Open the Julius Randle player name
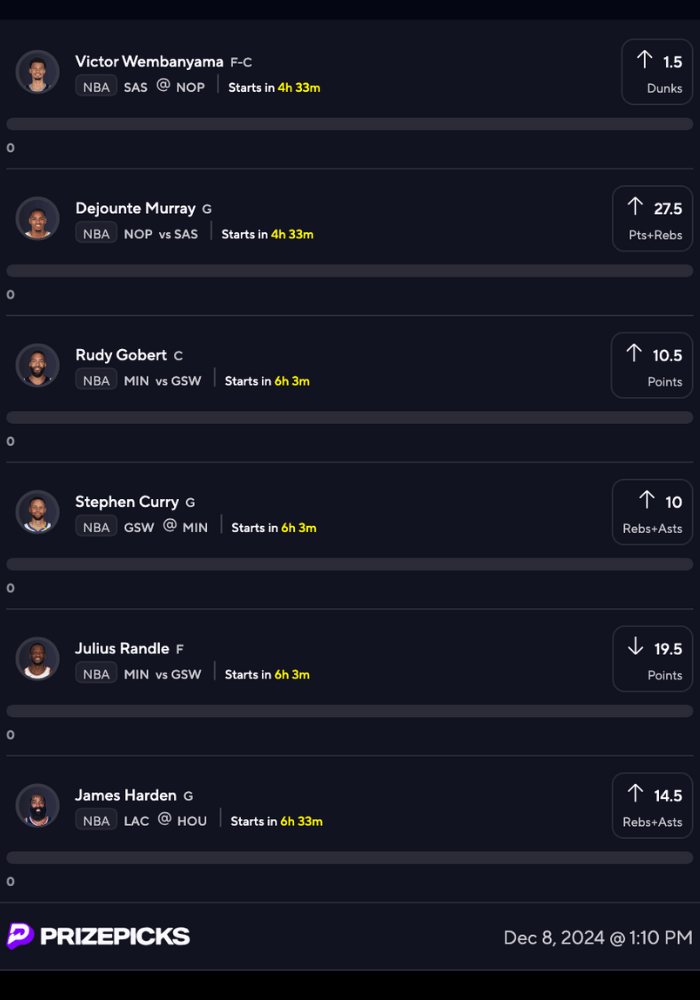 (x=122, y=648)
